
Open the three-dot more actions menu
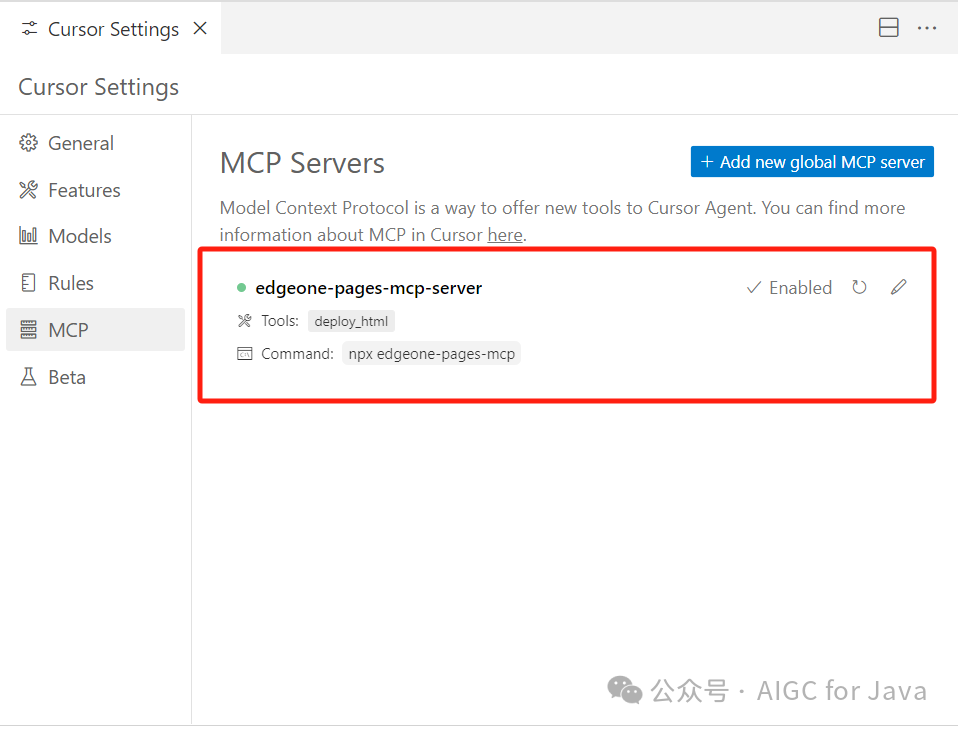pyautogui.click(x=927, y=28)
